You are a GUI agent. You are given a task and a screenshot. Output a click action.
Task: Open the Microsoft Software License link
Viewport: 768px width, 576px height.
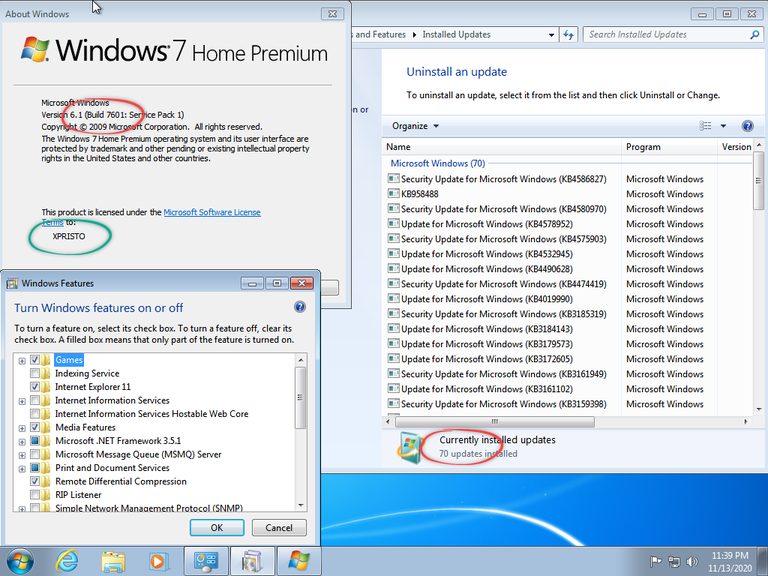pos(212,212)
